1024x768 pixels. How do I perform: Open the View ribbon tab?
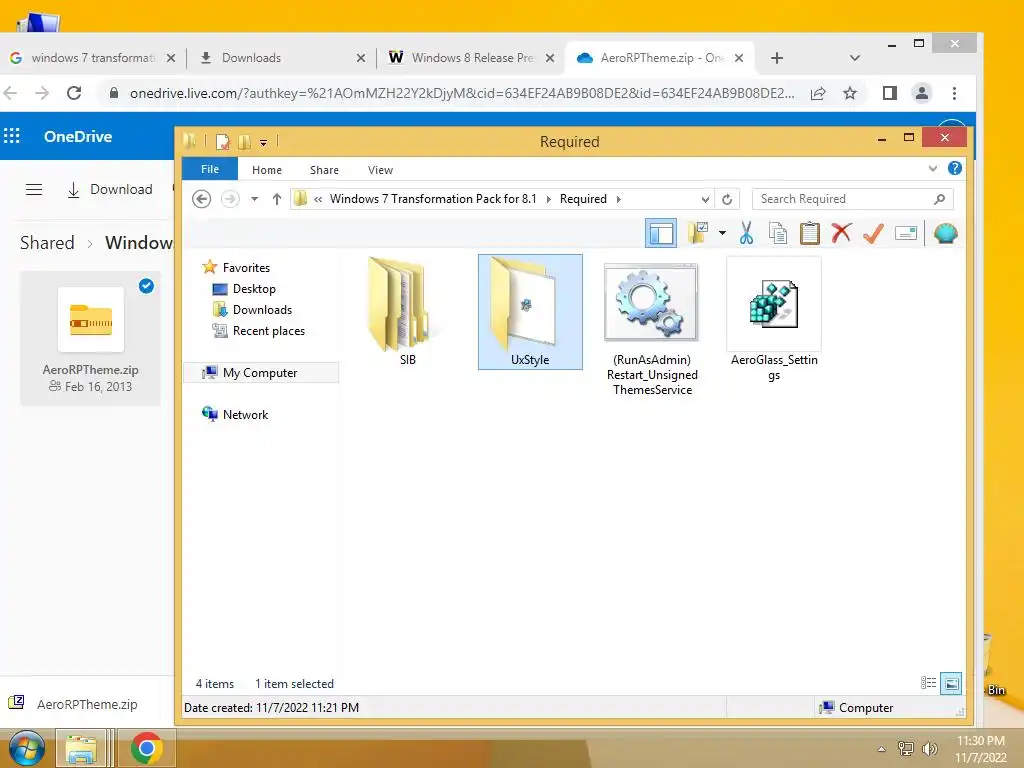(380, 170)
